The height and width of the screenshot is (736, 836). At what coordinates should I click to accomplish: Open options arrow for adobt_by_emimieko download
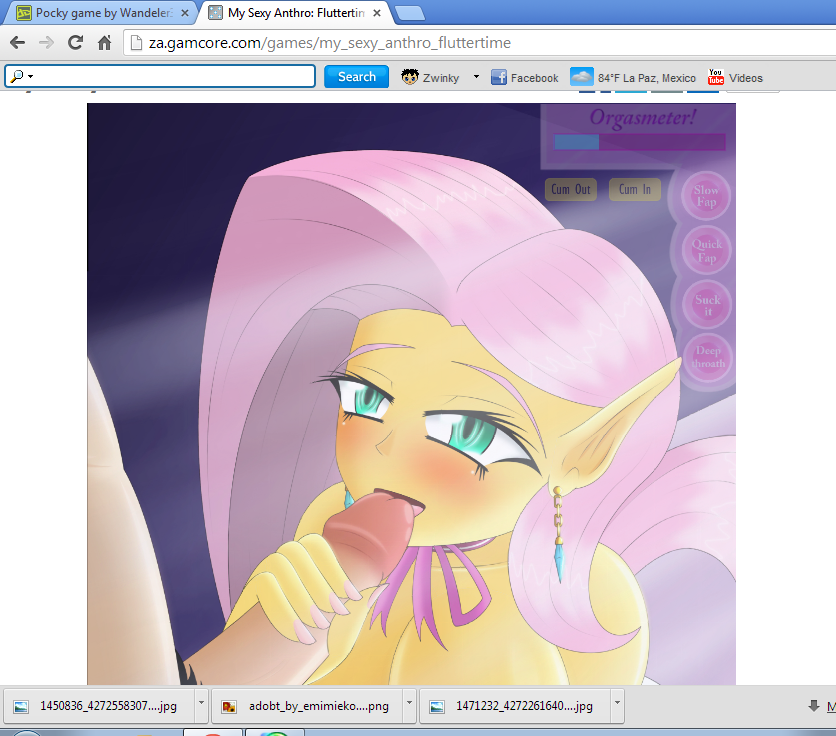click(x=411, y=704)
